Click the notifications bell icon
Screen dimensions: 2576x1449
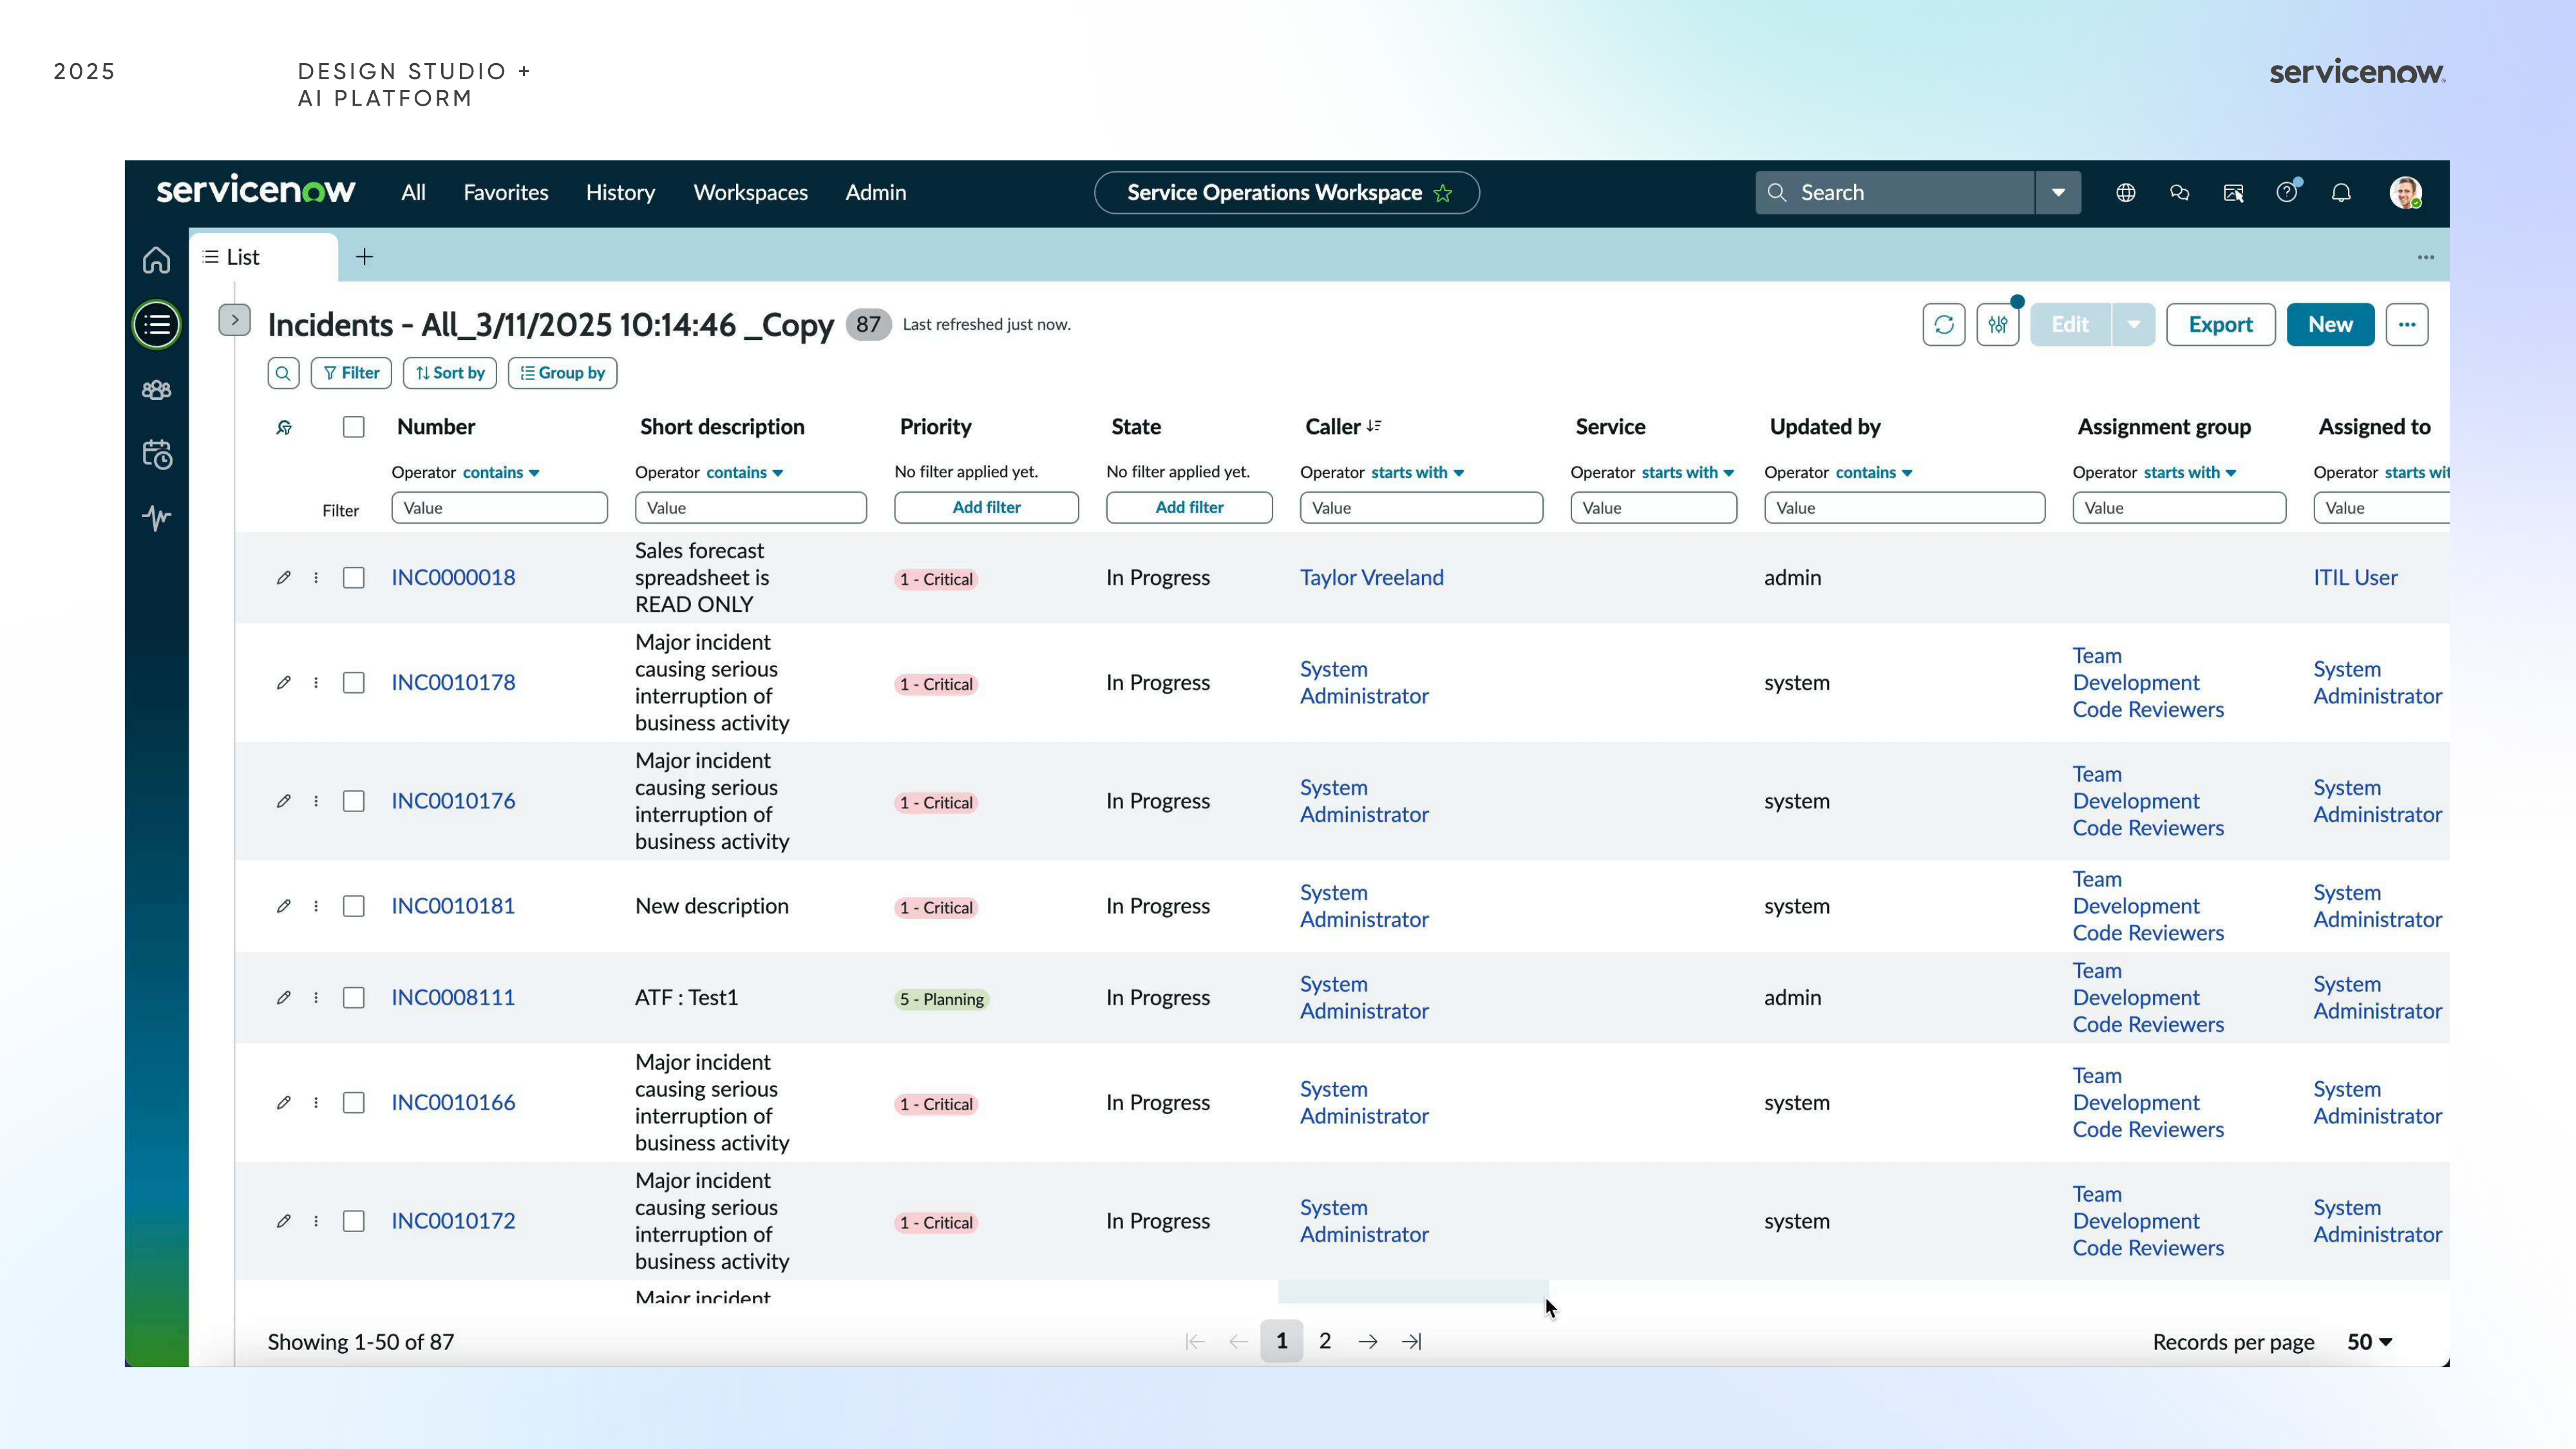point(2341,193)
